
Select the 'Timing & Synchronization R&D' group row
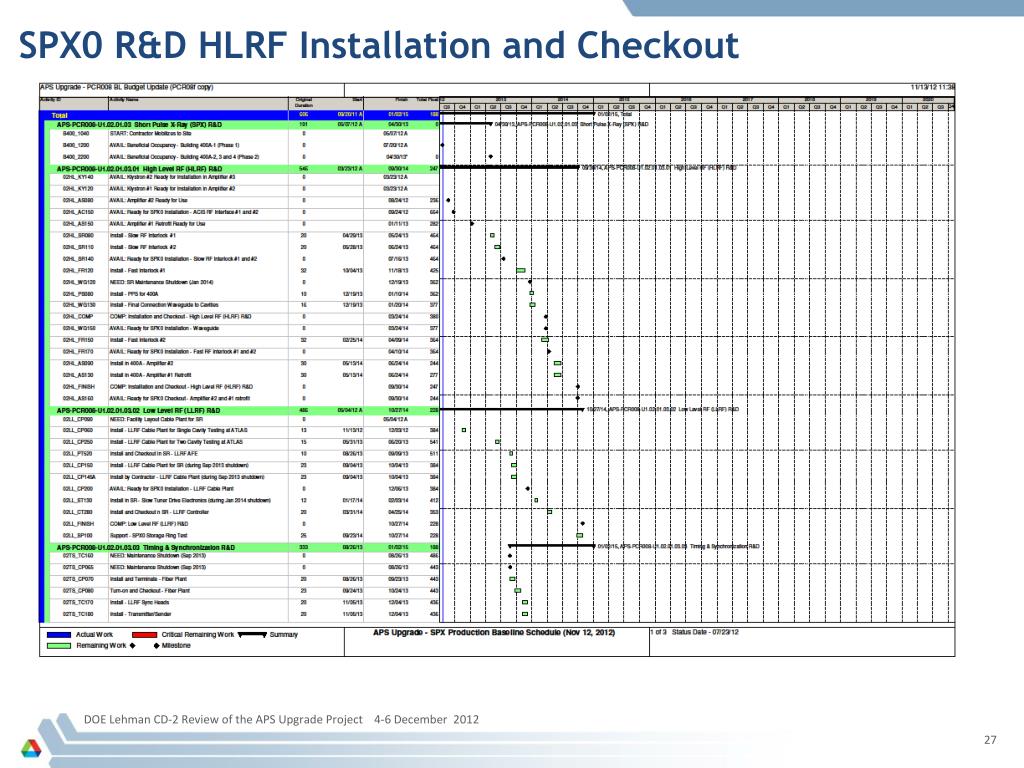(x=245, y=547)
